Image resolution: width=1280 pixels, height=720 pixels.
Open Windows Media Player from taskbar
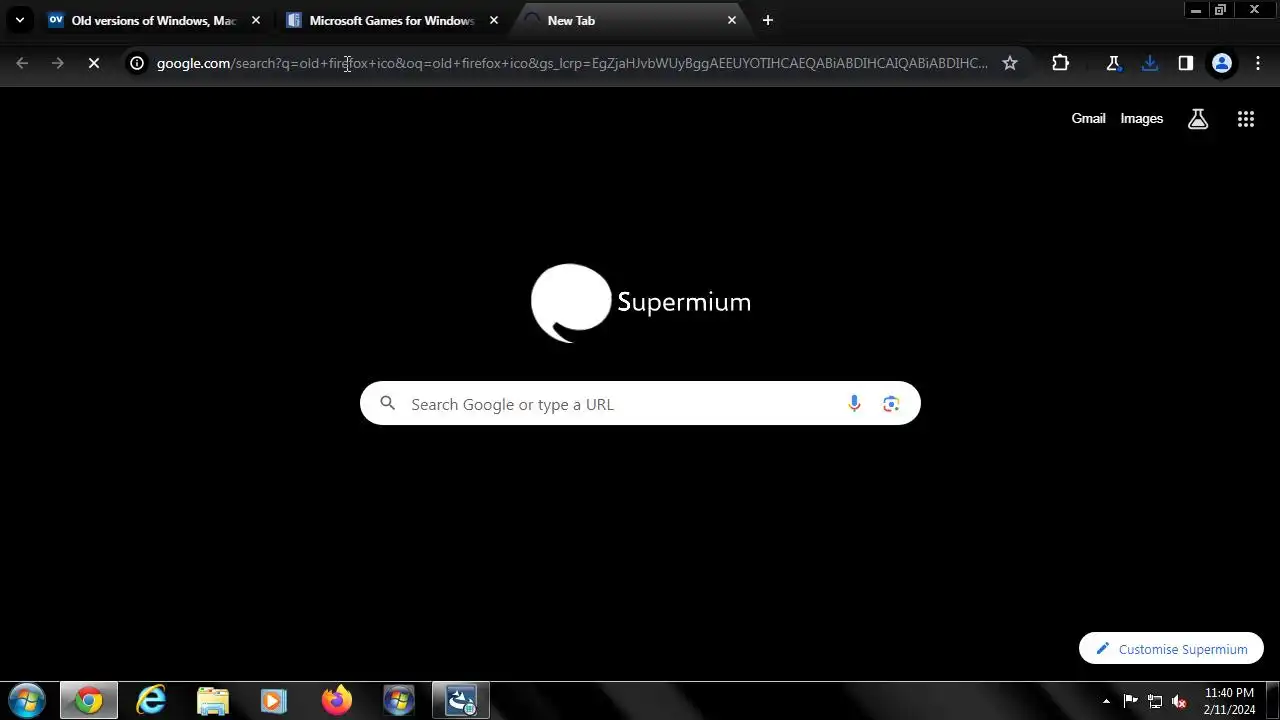(274, 701)
